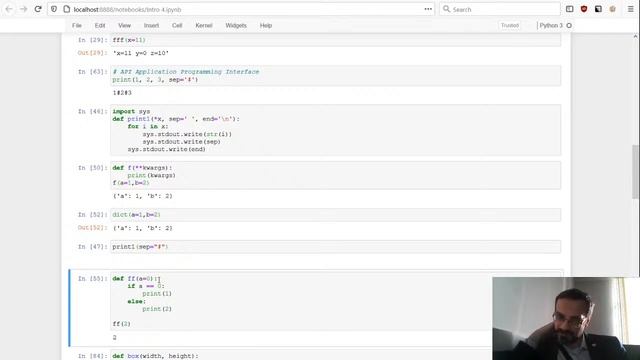
Task: Click the In [63] prompt
Action: tap(93, 71)
